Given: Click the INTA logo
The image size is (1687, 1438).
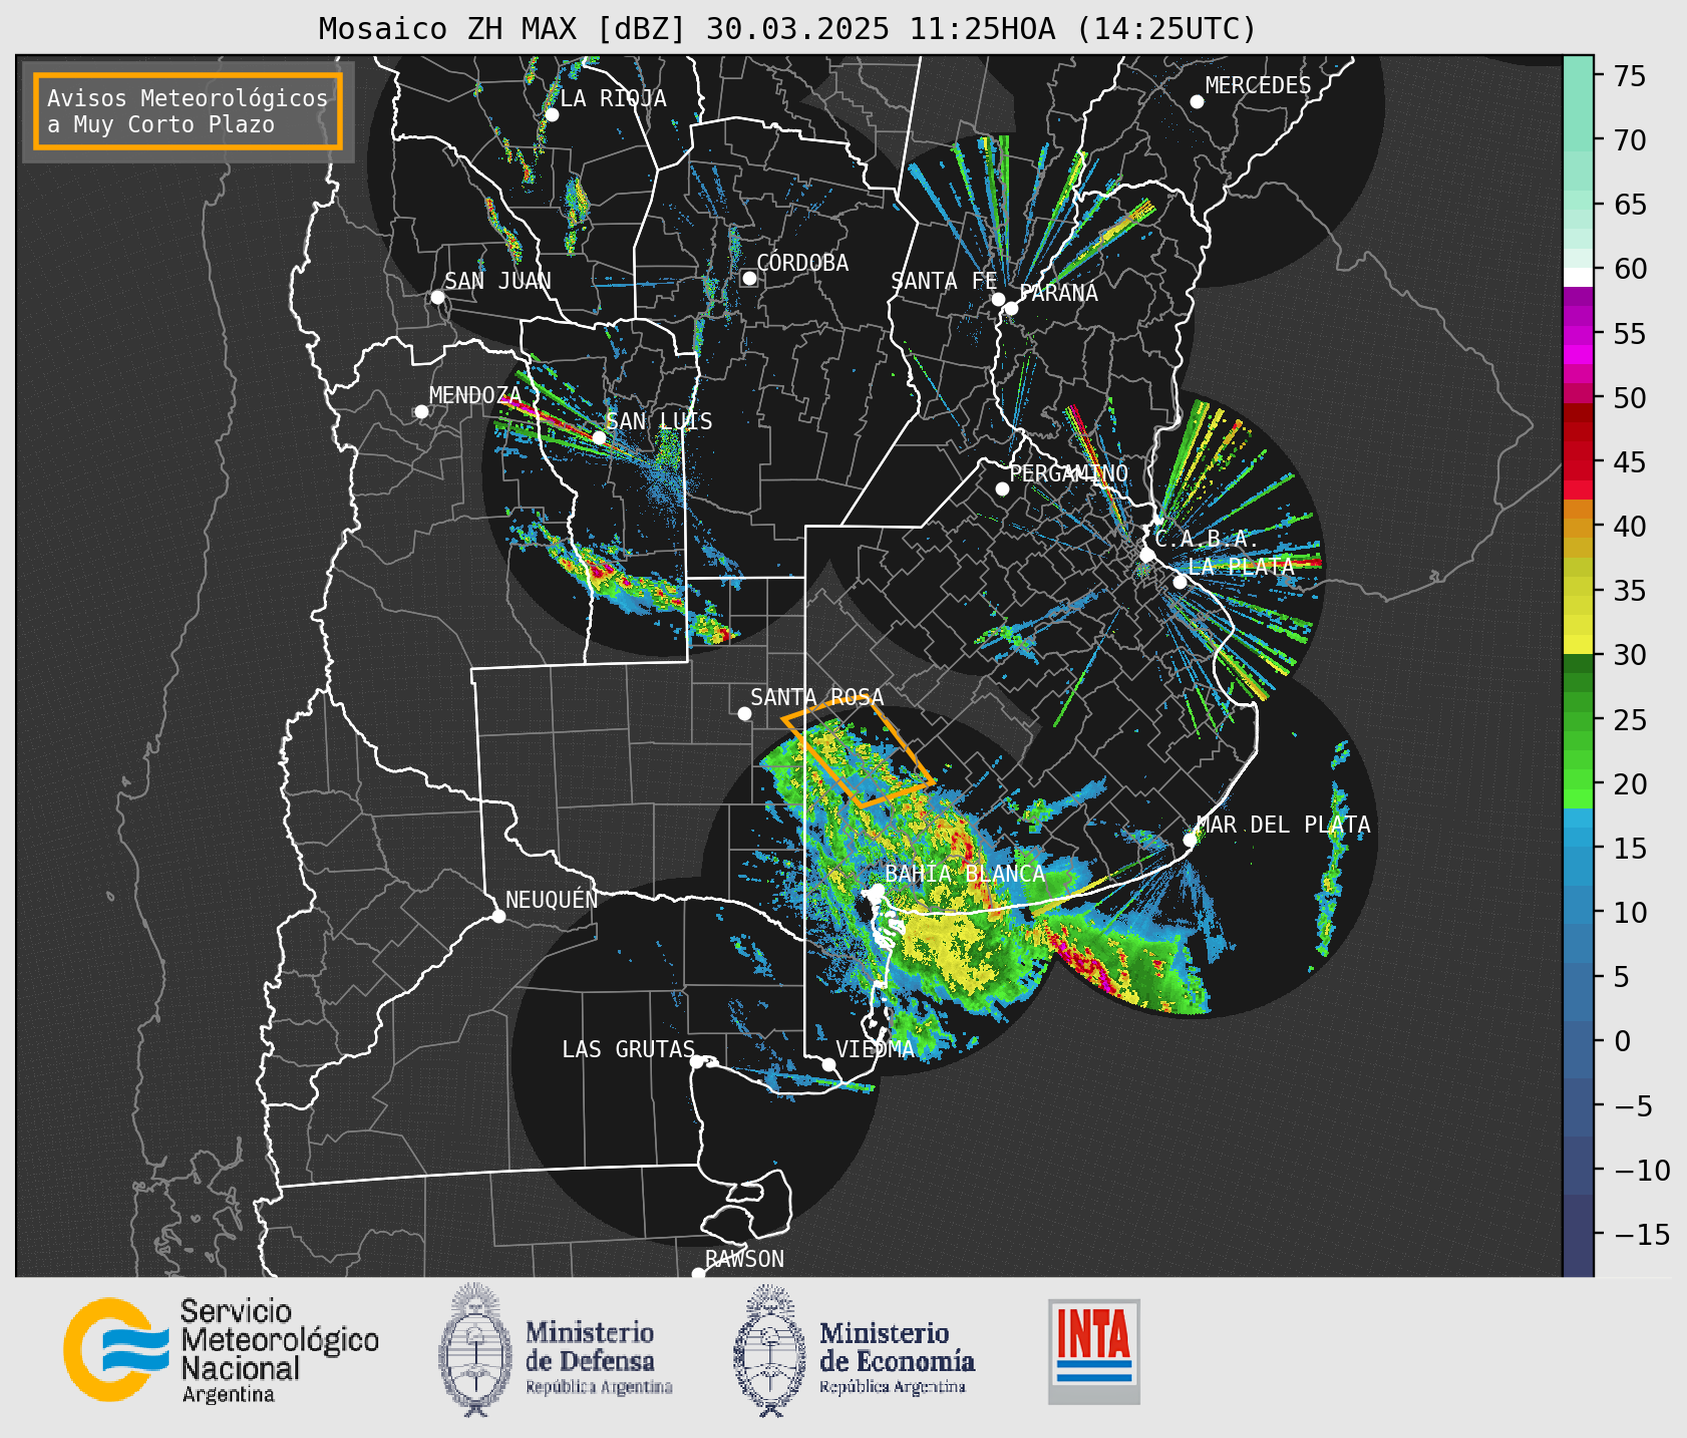Looking at the screenshot, I should [x=1094, y=1351].
